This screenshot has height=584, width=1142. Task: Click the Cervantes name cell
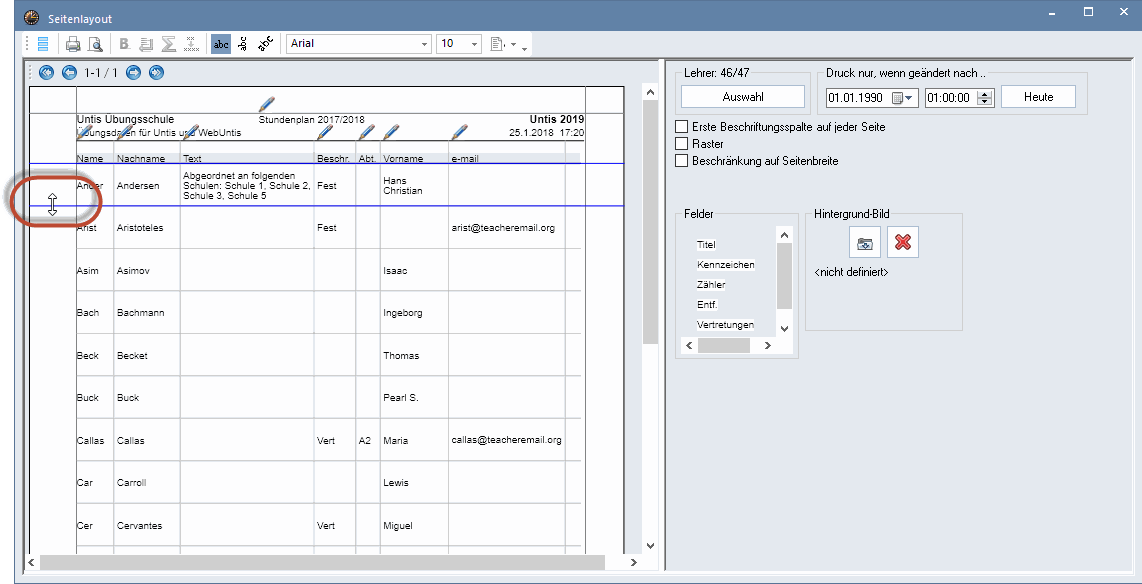point(139,526)
